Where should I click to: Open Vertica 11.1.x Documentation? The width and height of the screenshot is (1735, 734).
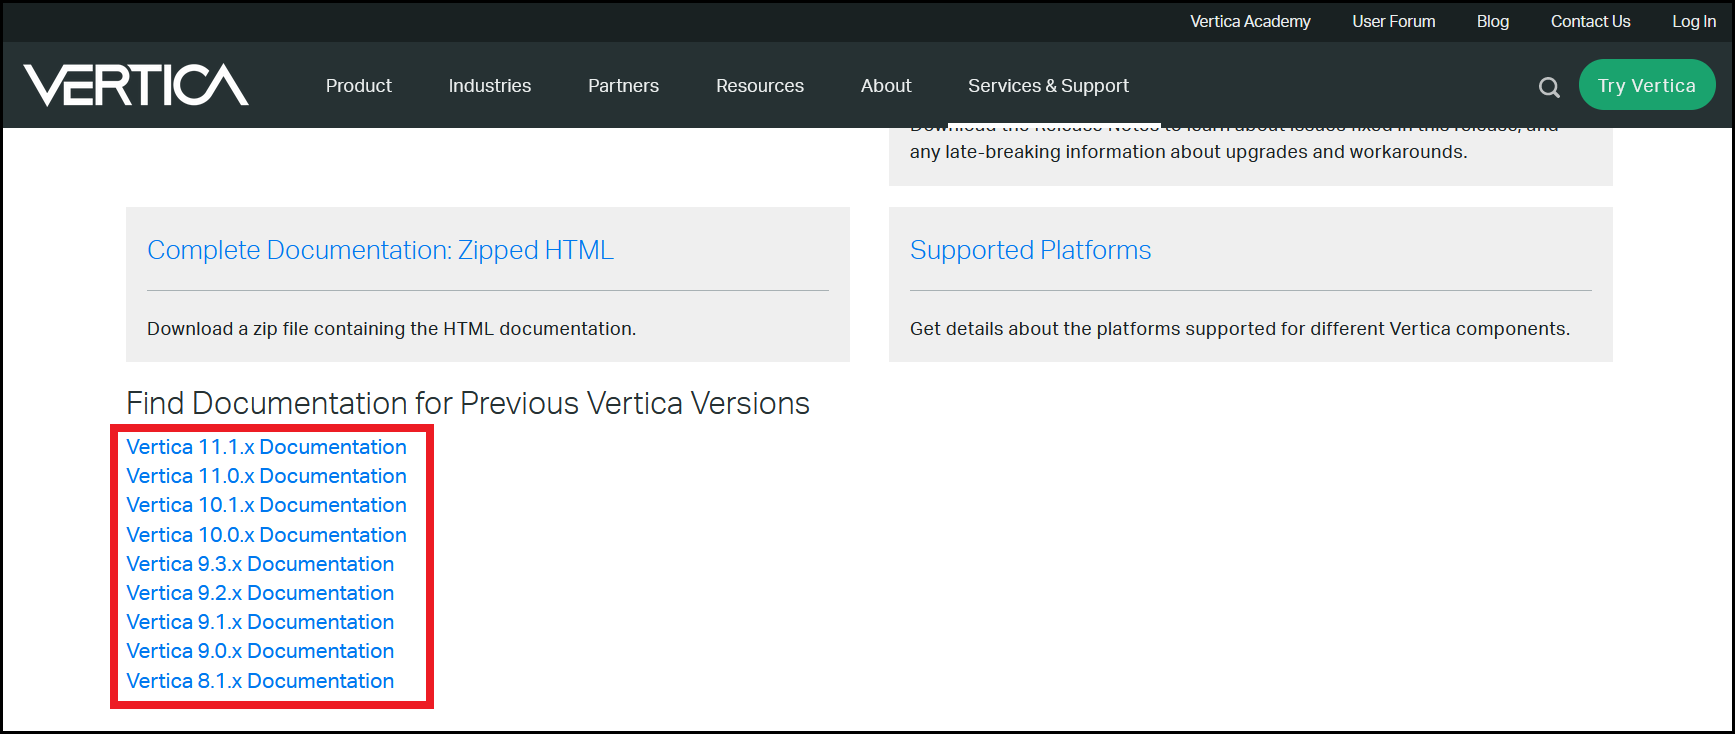[266, 447]
